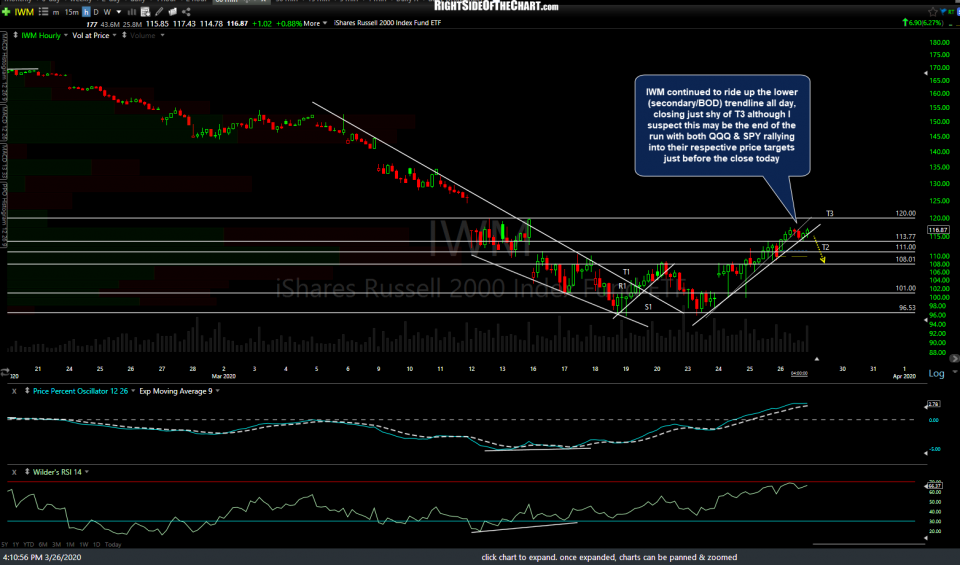Click the IWM annotation callout text box
Screen dimensions: 960x565
click(x=722, y=125)
